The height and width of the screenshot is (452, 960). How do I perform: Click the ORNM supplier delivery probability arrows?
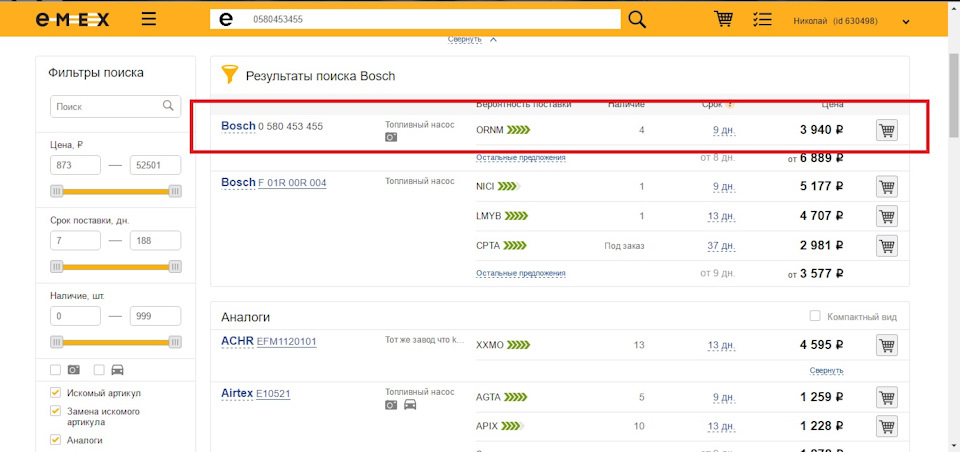518,130
